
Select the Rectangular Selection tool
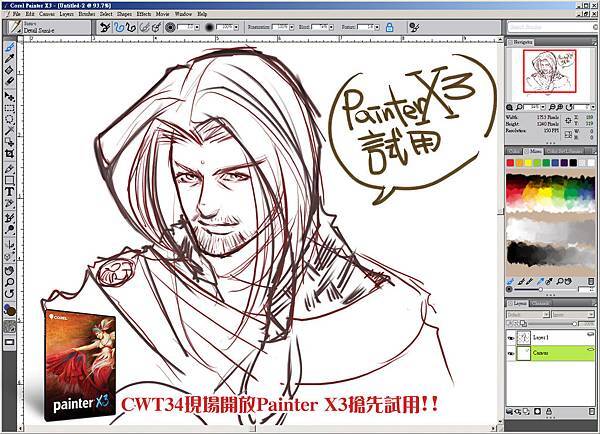[x=10, y=108]
